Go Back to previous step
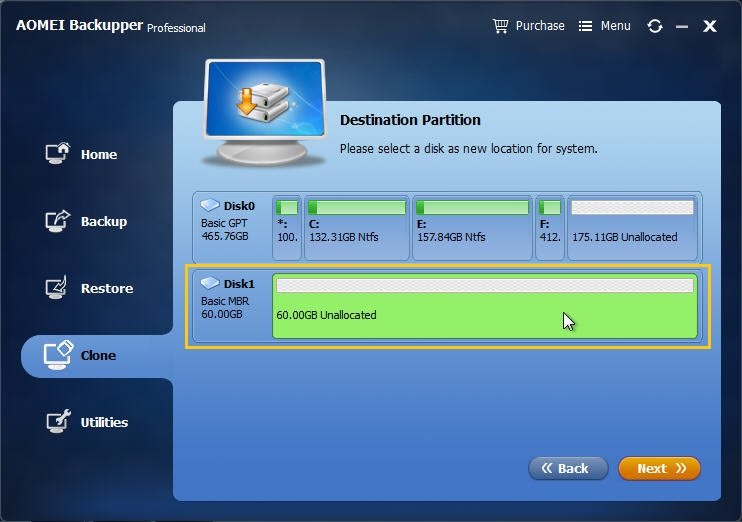 (x=568, y=468)
